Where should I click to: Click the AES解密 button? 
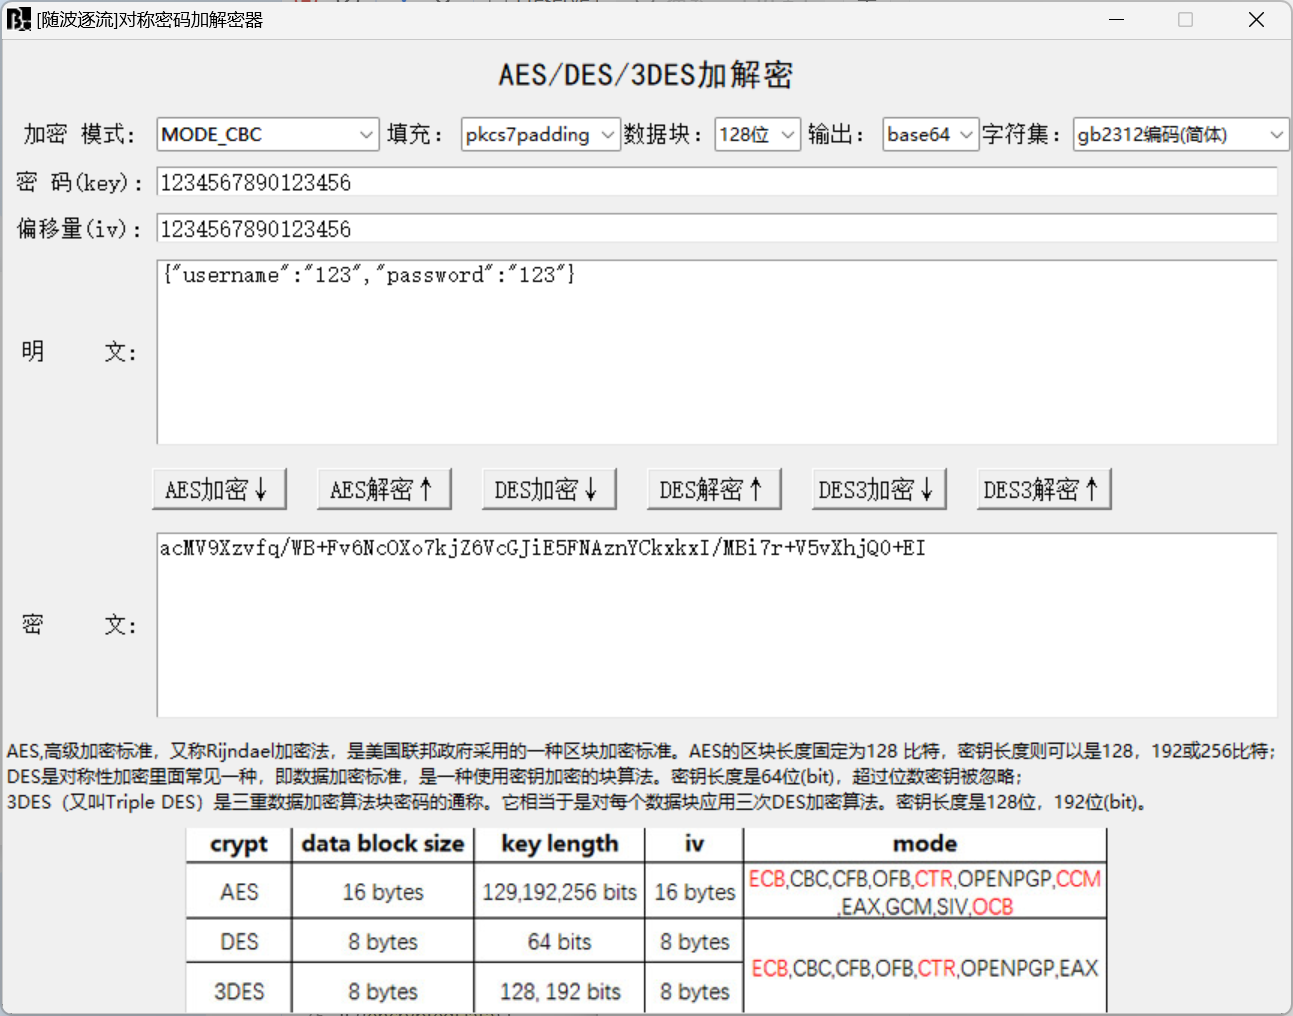coord(383,488)
